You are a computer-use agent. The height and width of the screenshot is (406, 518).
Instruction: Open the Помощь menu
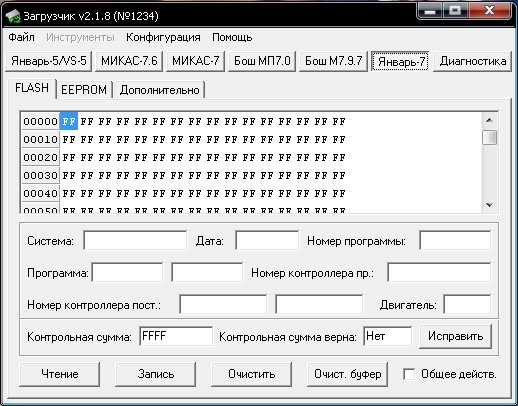click(x=232, y=37)
